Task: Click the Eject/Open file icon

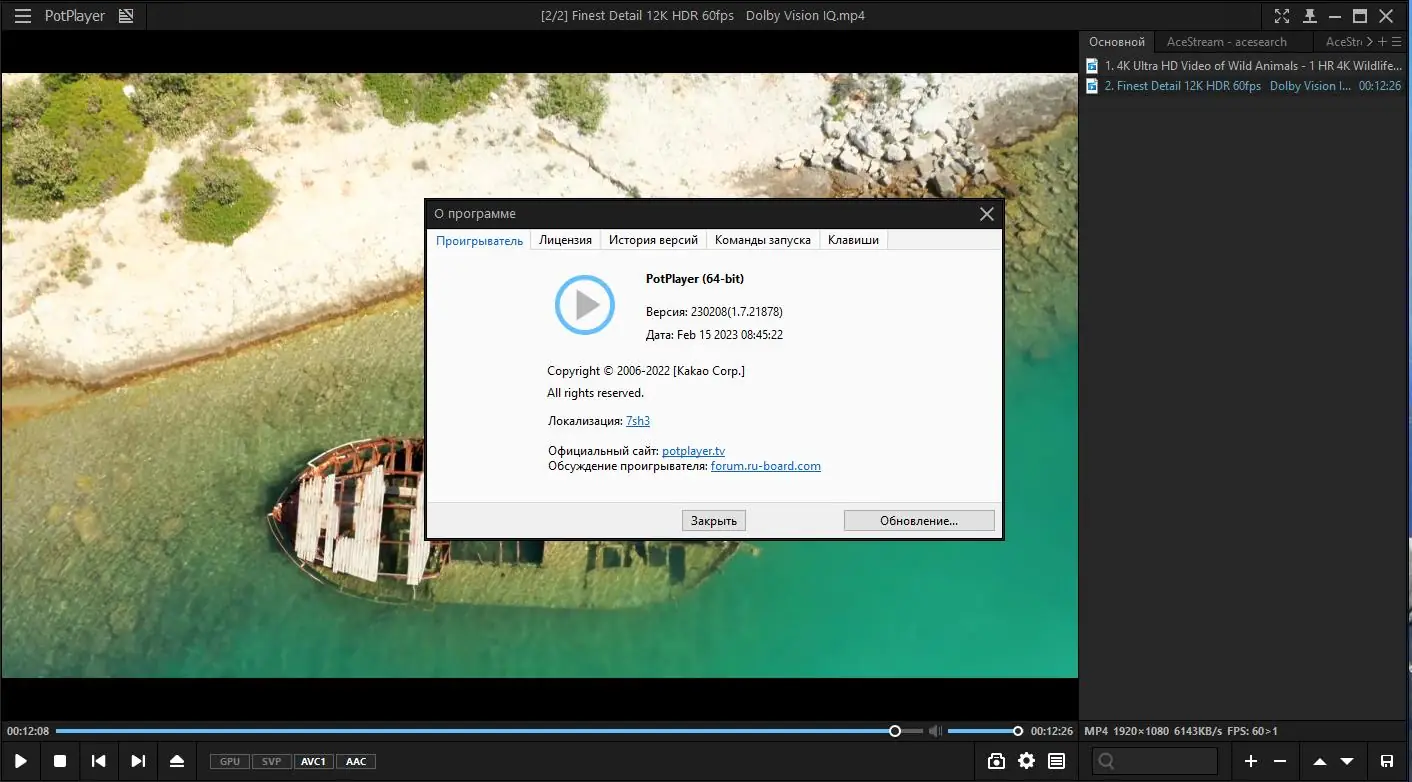Action: [177, 761]
